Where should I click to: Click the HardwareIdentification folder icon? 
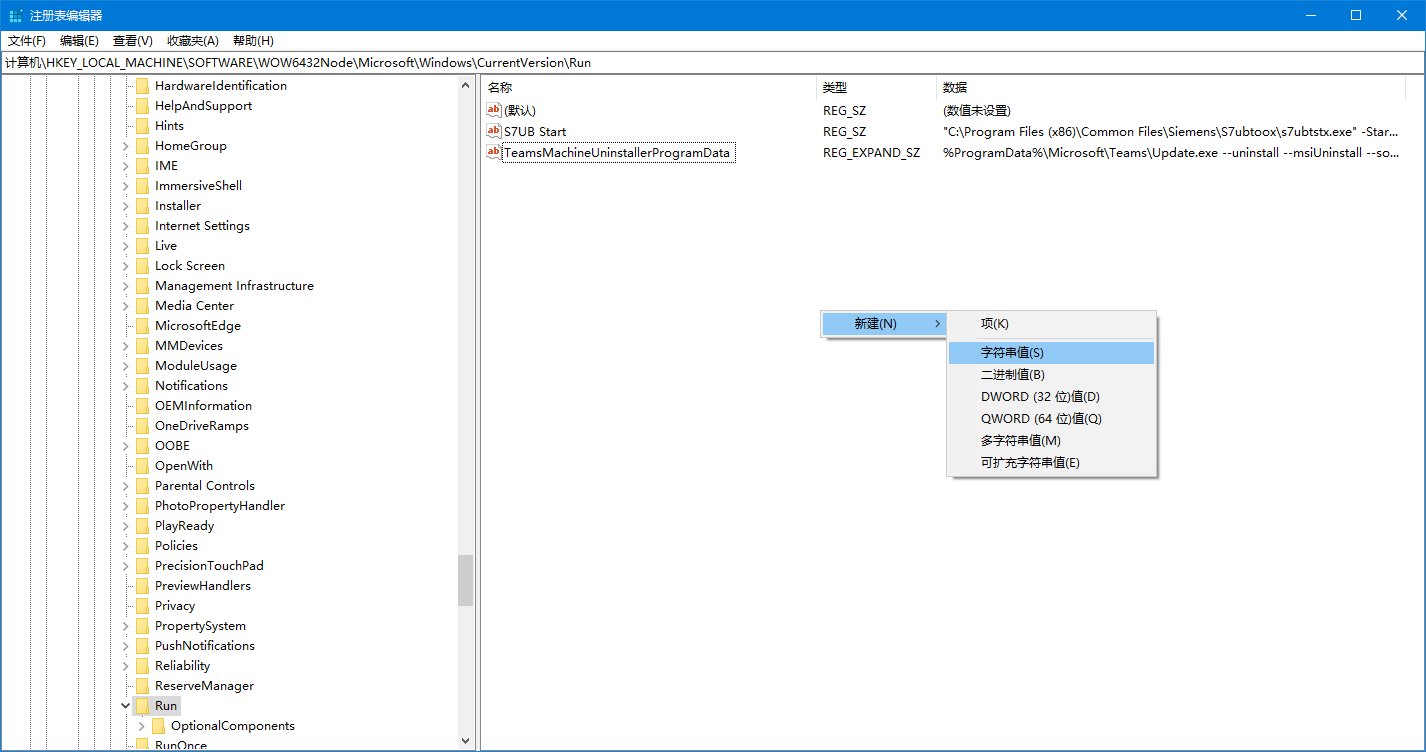coord(142,86)
